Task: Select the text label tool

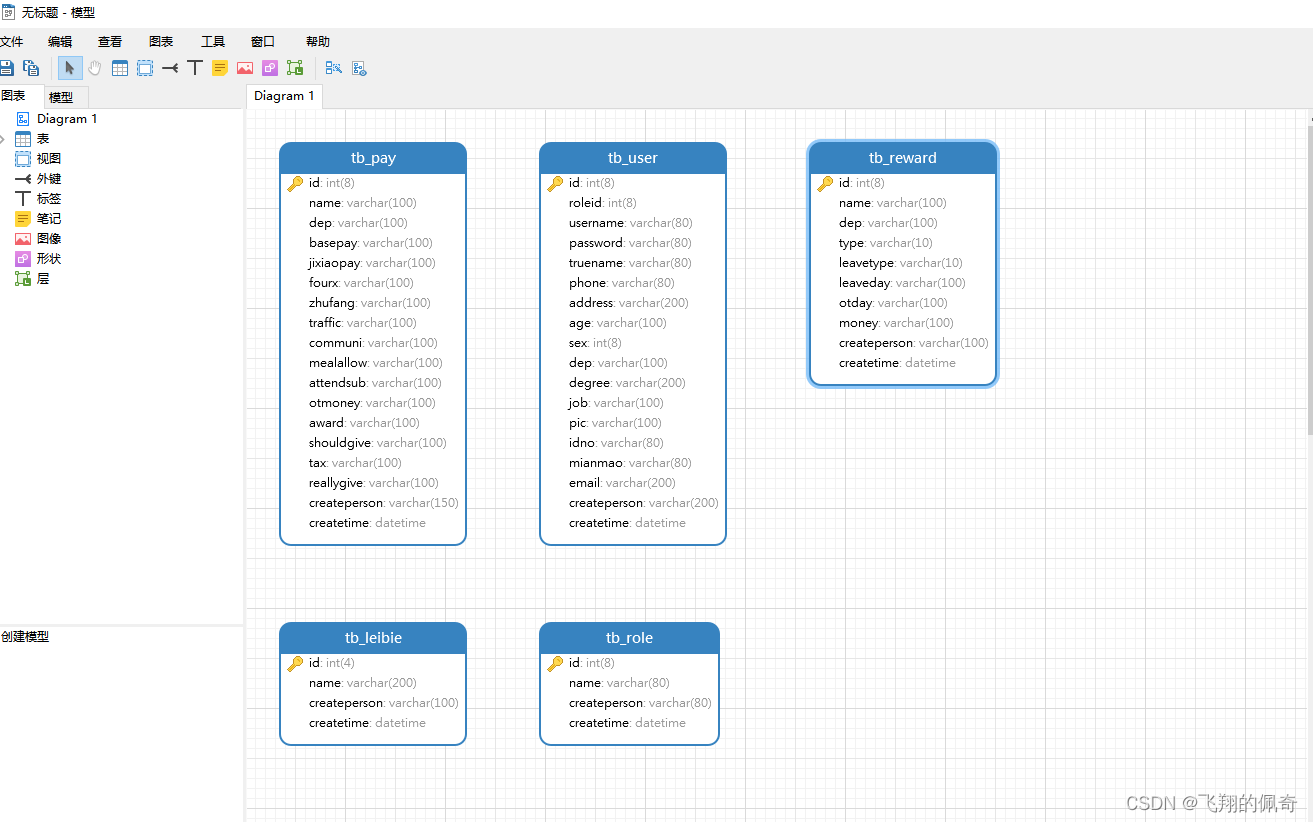Action: pos(195,68)
